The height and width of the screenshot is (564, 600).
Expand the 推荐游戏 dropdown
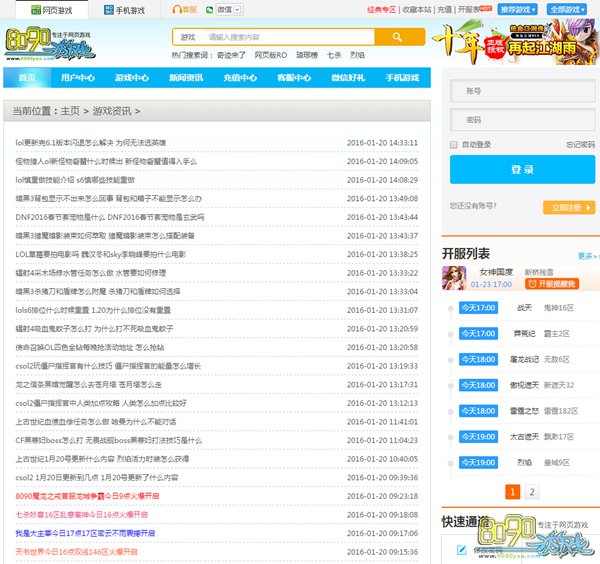pyautogui.click(x=519, y=9)
